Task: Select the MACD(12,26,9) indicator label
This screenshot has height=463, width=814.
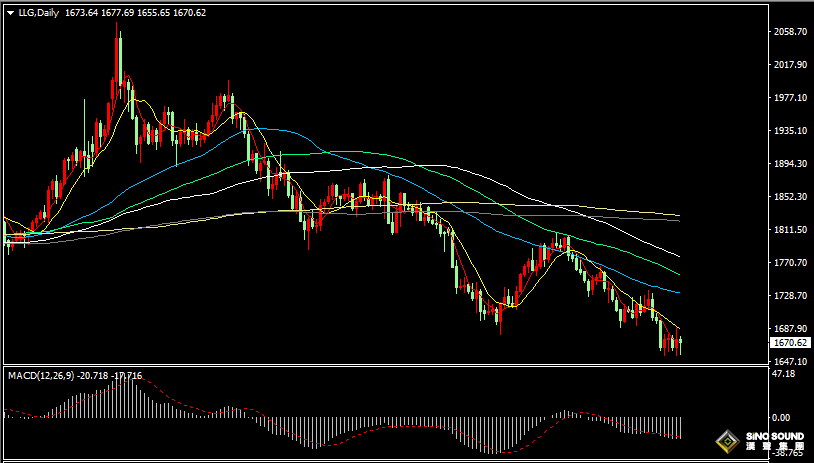Action: [x=40, y=376]
